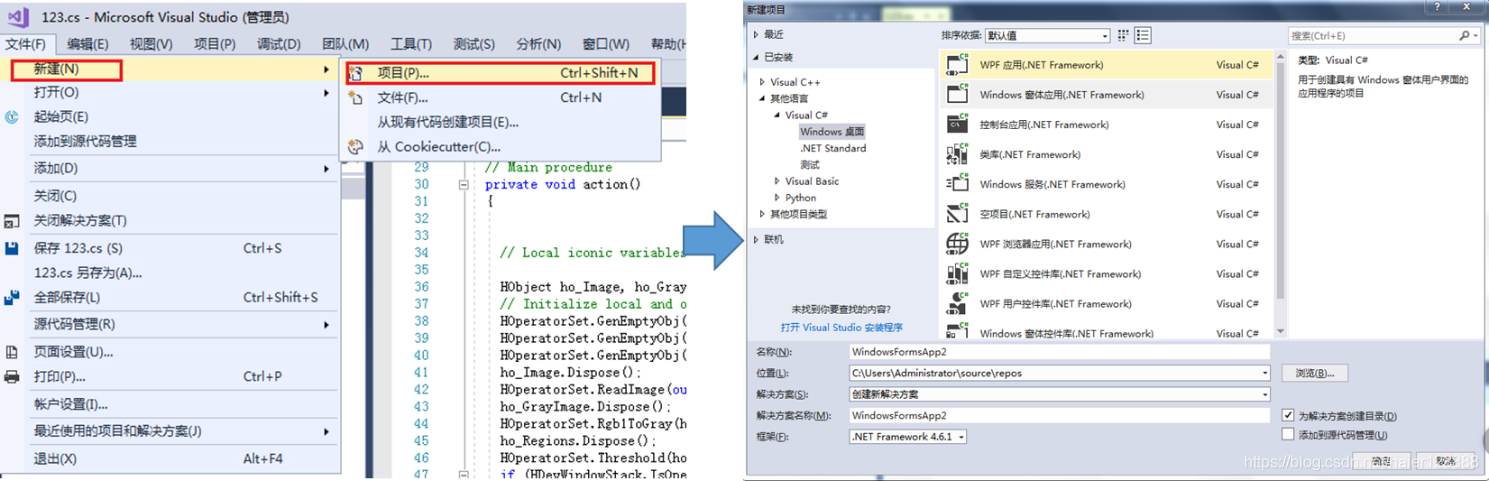
Task: Click the 浏览(B)... button
Action: click(x=1315, y=373)
